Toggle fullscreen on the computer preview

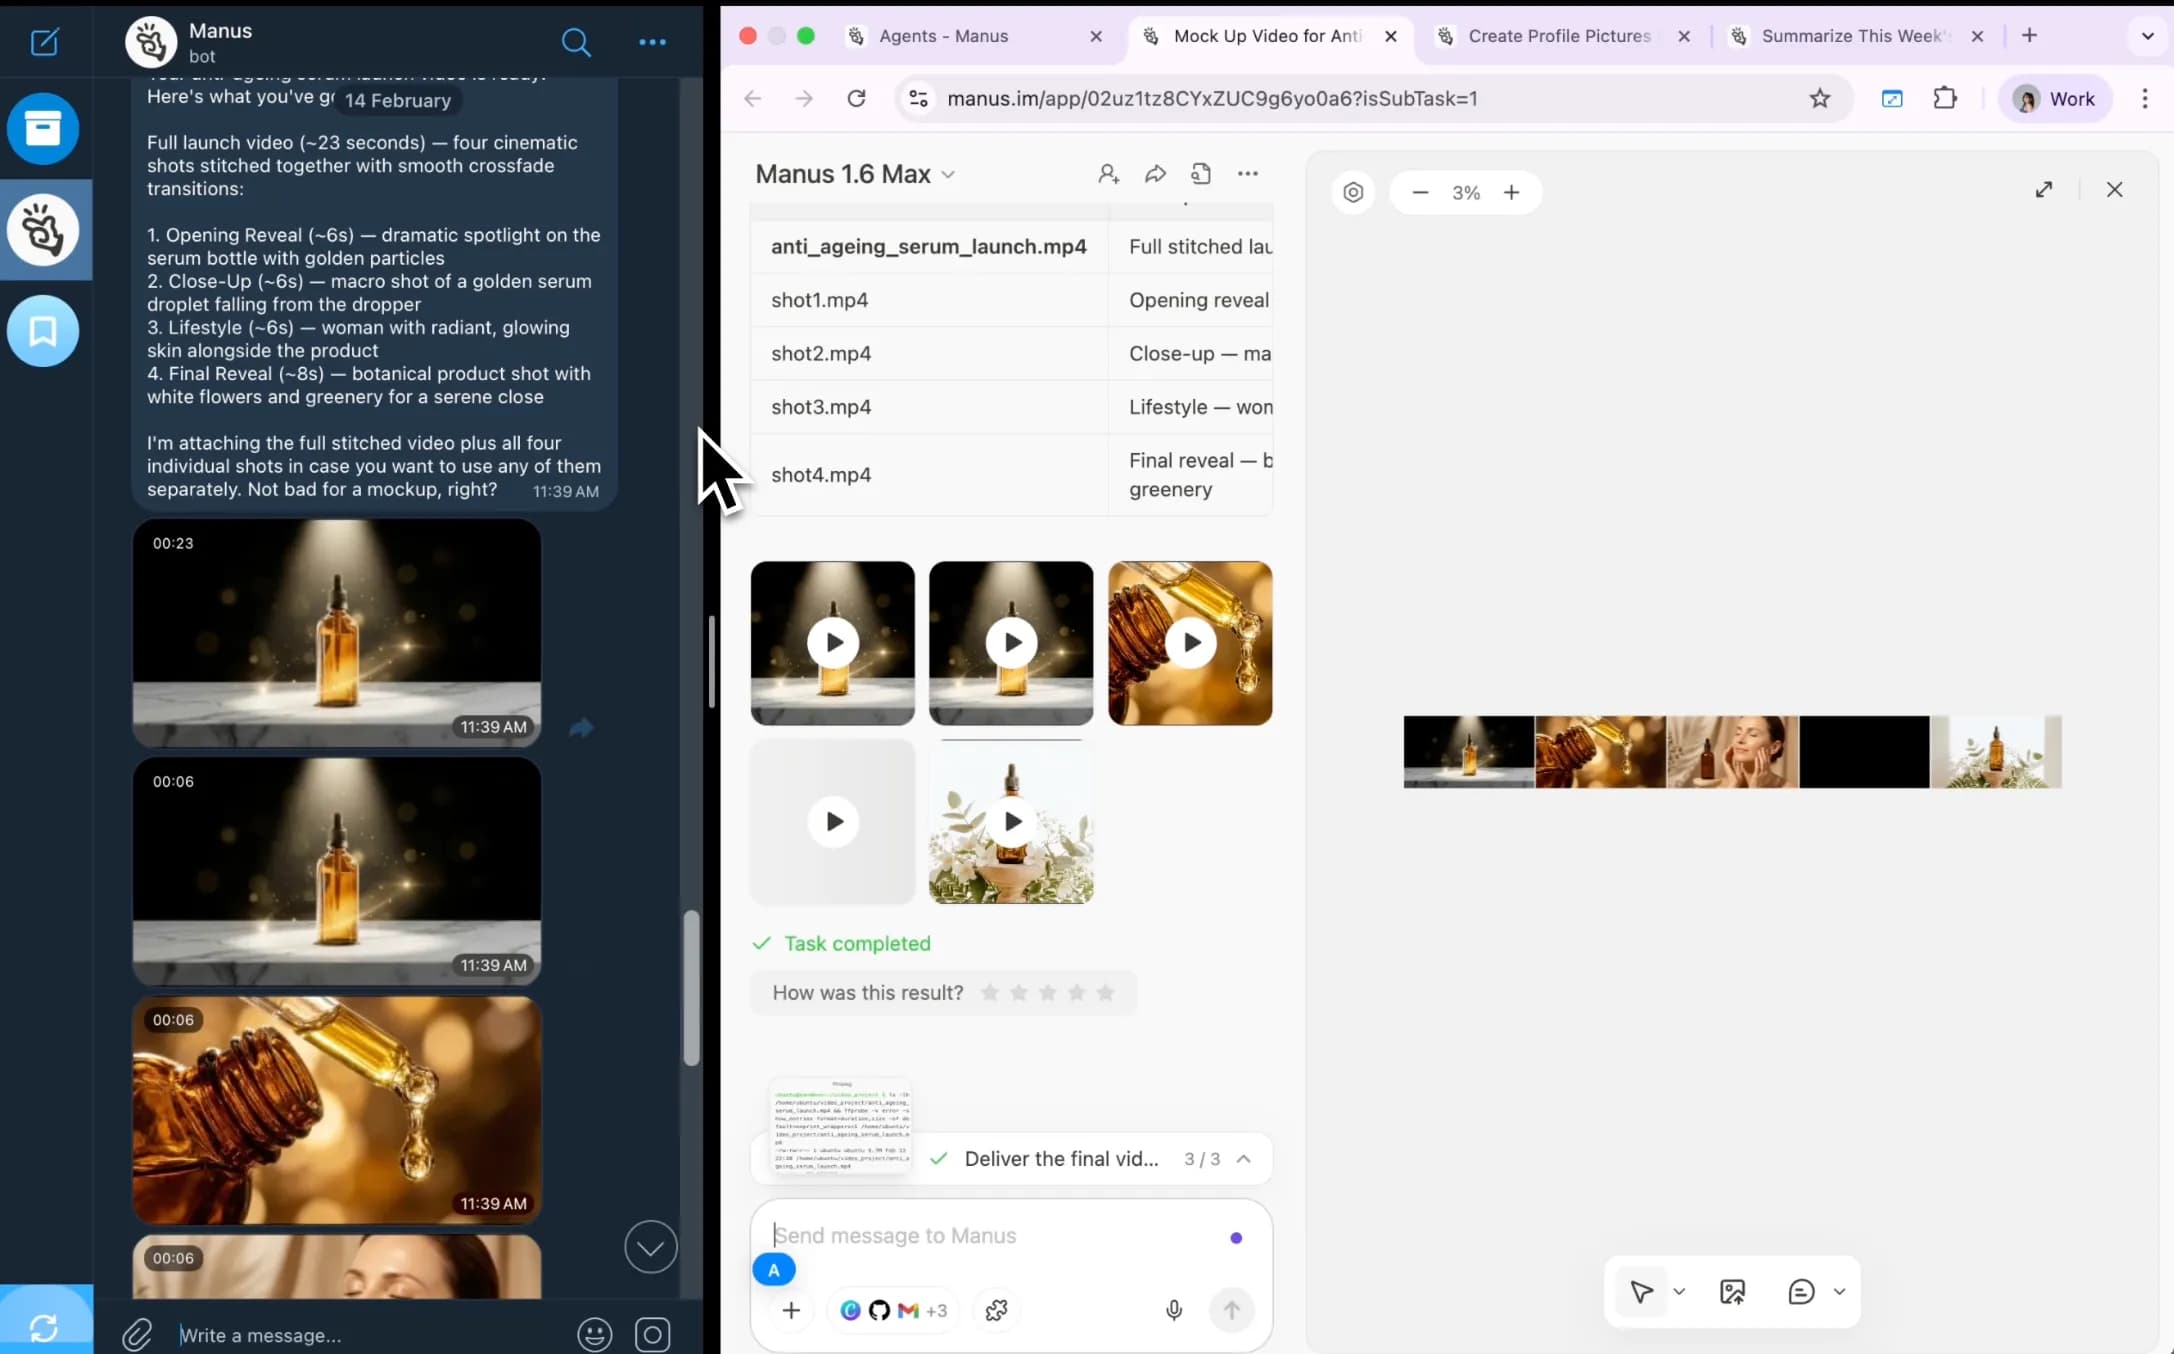tap(2044, 189)
